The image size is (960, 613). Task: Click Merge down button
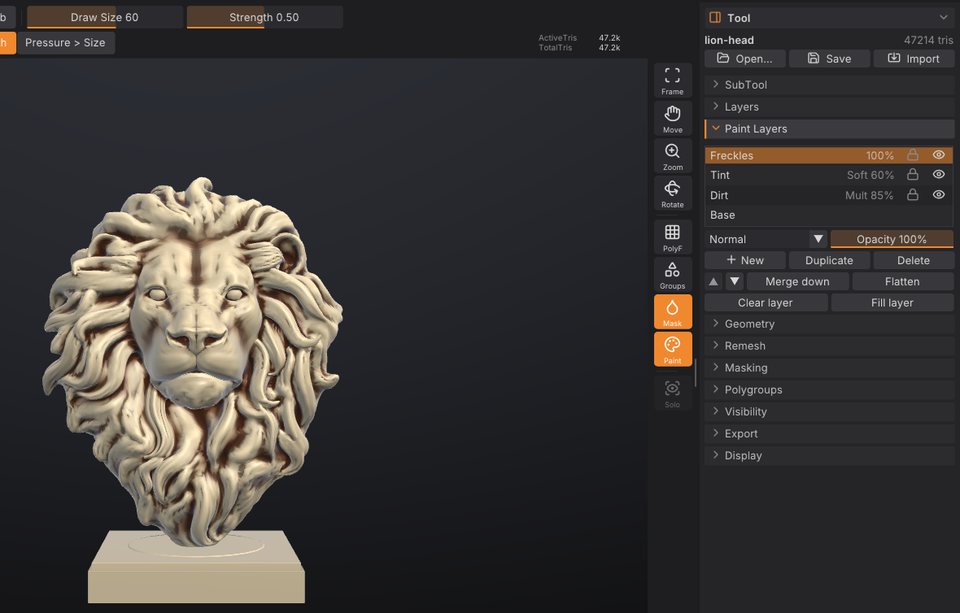(798, 282)
